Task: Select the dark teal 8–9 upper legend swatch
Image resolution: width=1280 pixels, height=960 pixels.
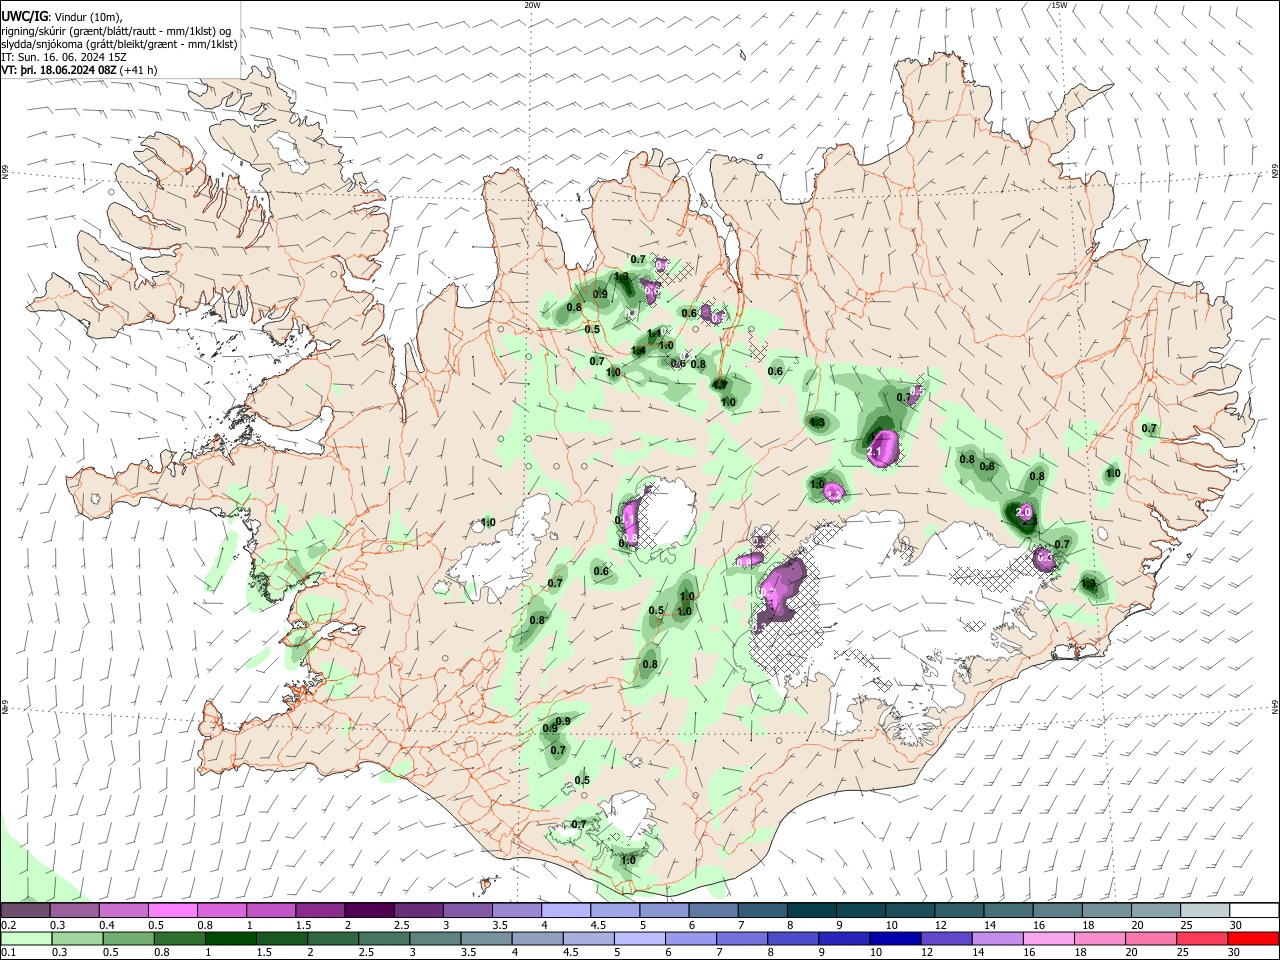Action: pyautogui.click(x=812, y=911)
